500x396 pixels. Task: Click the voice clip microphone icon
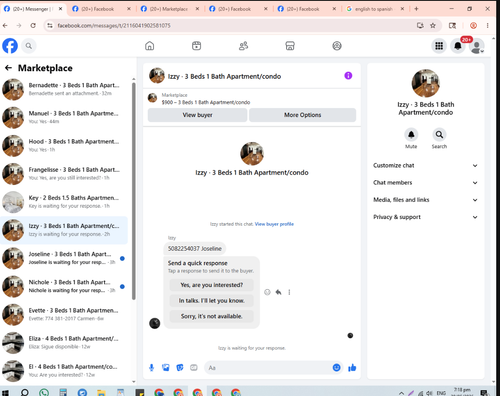point(152,368)
